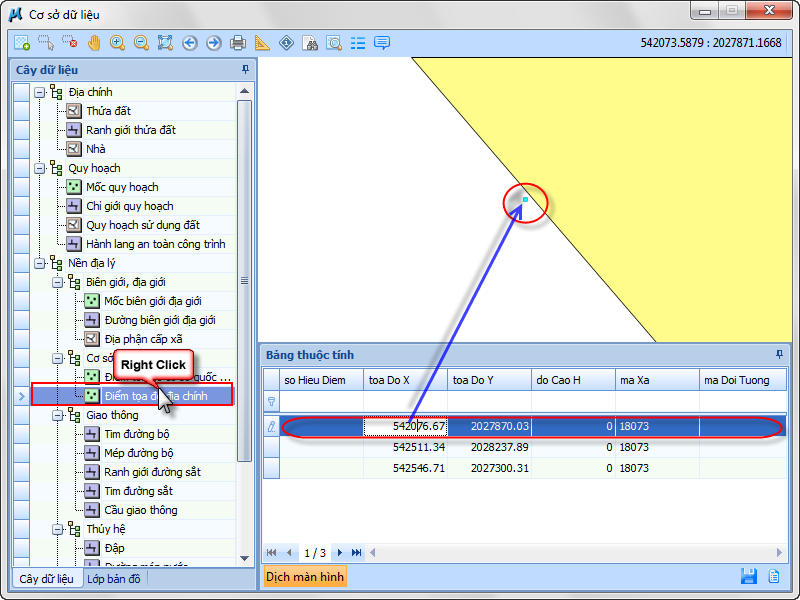Viewport: 800px width, 600px height.
Task: Activate the Measure ruler tool
Action: point(262,43)
